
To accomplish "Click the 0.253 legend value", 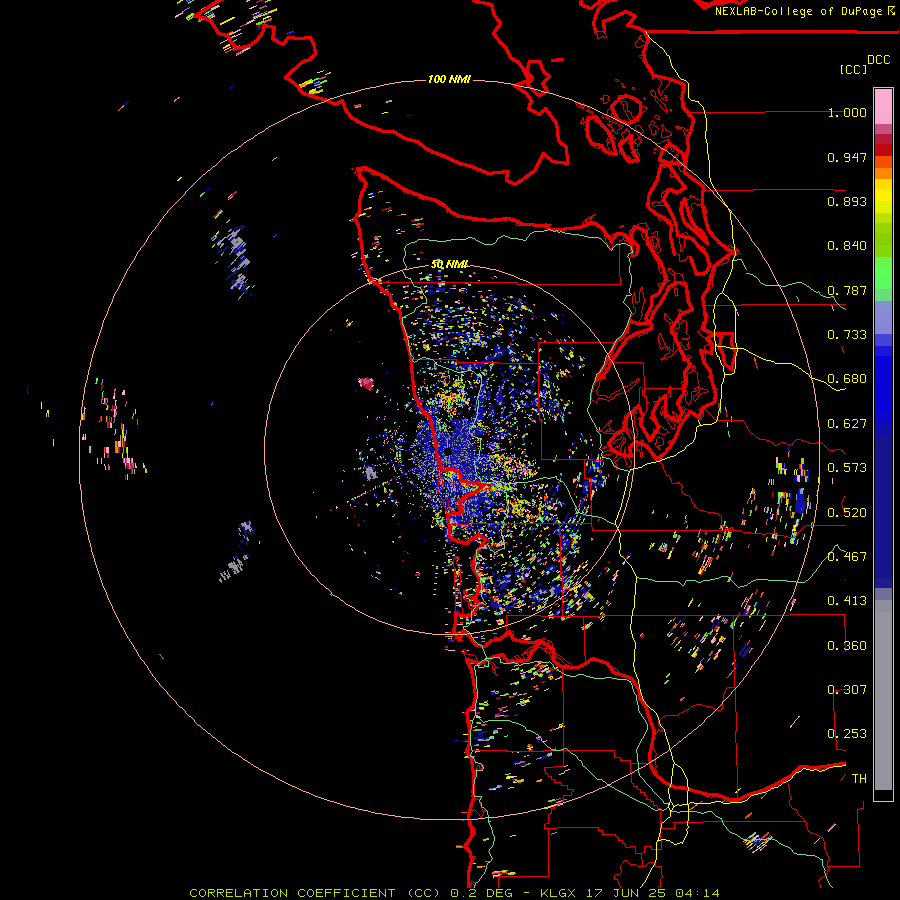I will (847, 734).
